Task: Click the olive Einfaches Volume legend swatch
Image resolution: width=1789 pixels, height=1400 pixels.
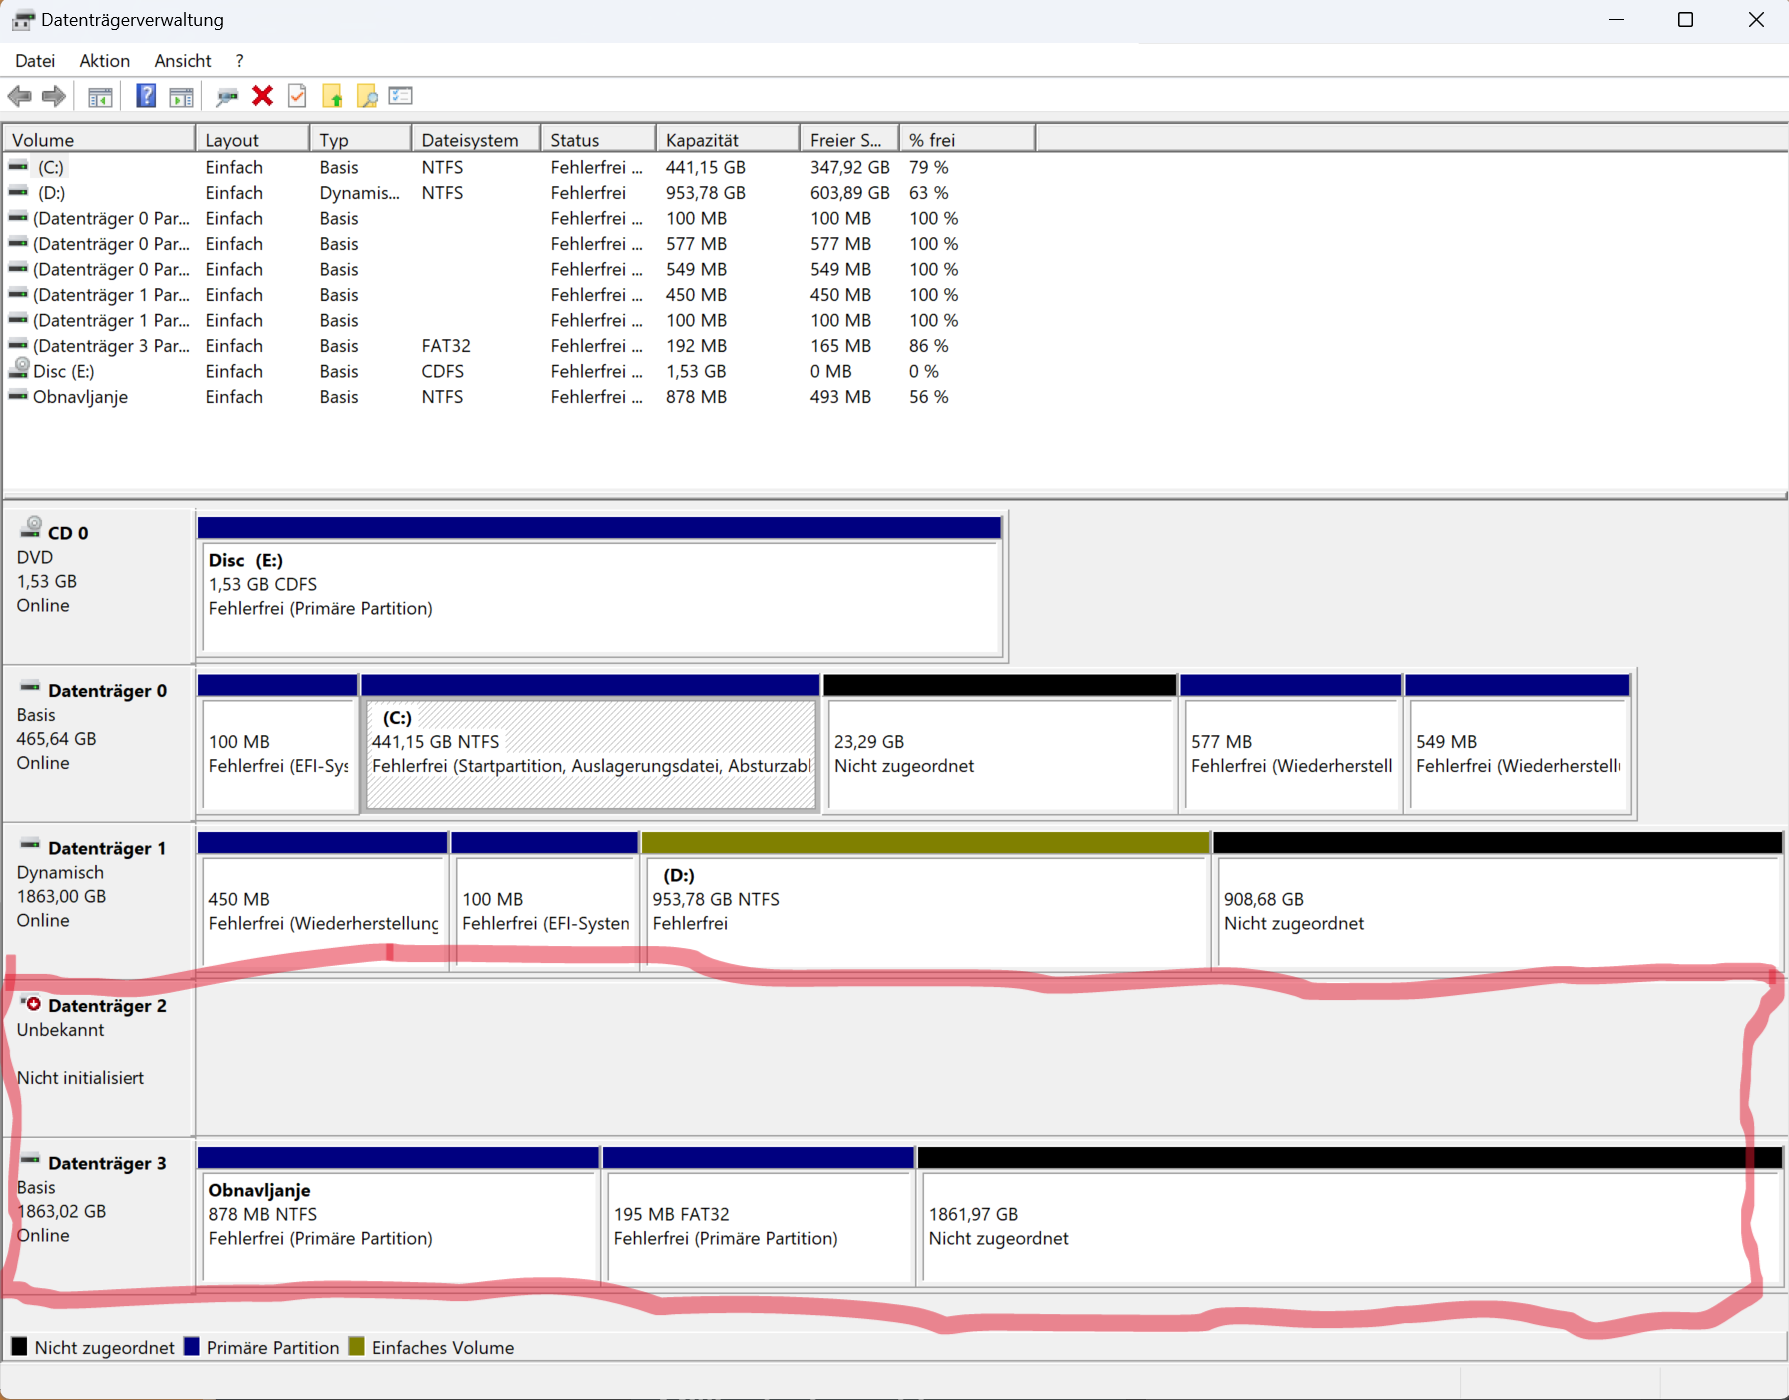Action: pyautogui.click(x=357, y=1346)
